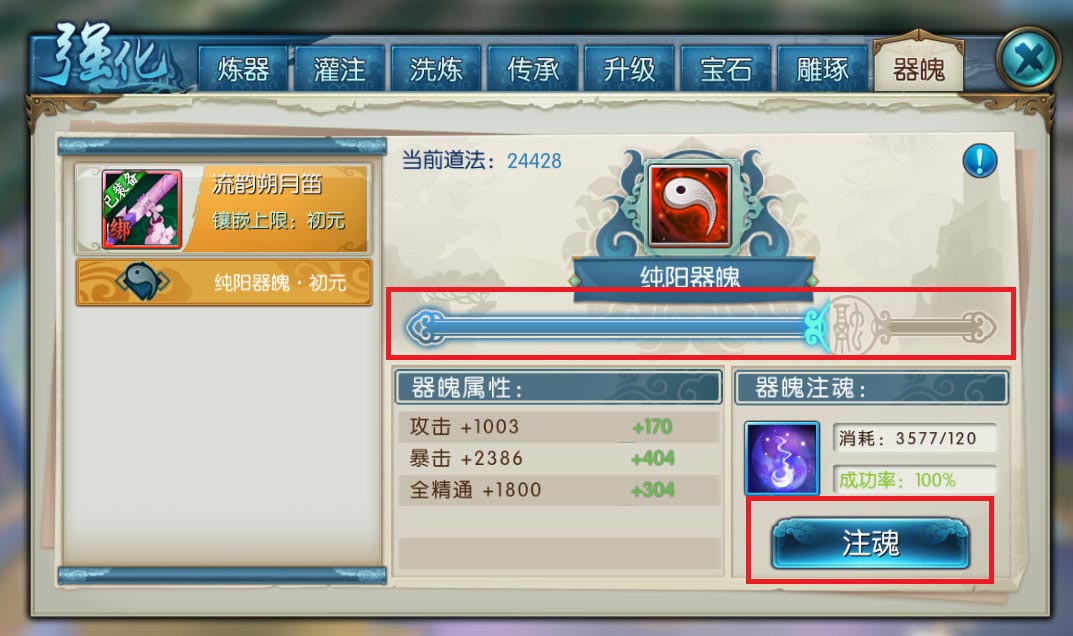Select the 雕琢 tab
This screenshot has width=1073, height=636.
(822, 68)
